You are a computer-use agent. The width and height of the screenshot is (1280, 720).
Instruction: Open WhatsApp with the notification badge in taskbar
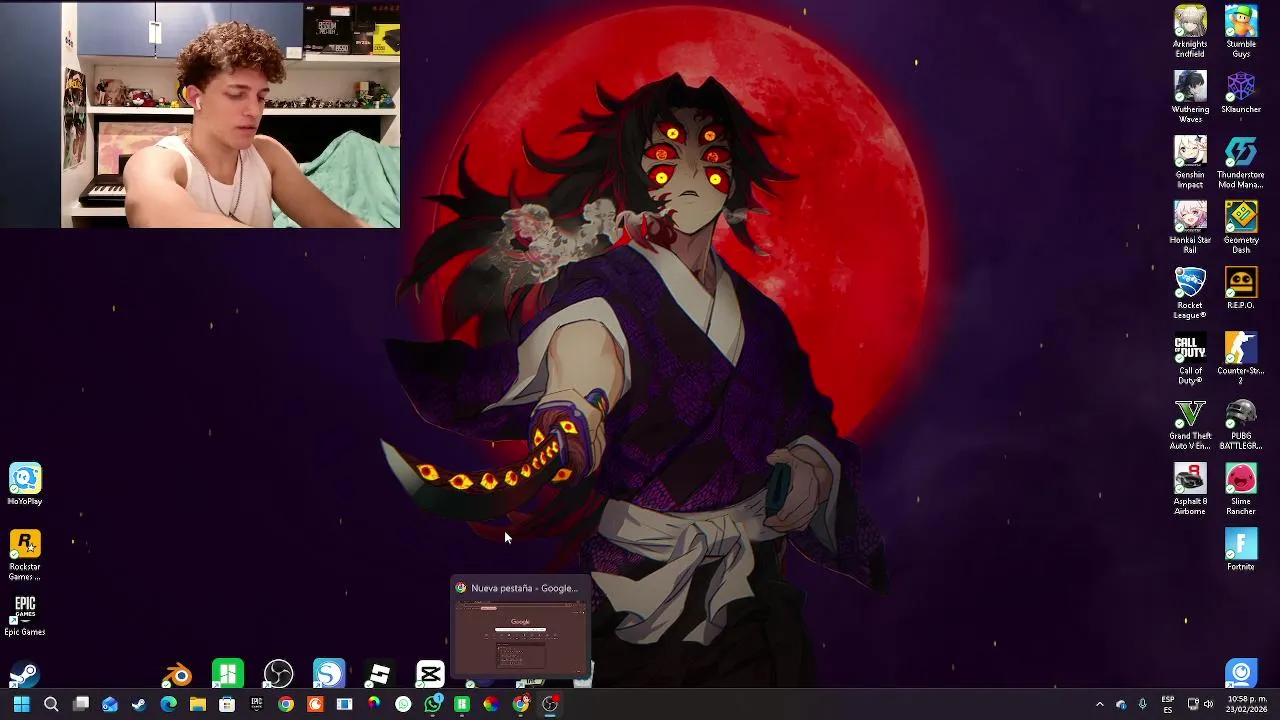433,704
